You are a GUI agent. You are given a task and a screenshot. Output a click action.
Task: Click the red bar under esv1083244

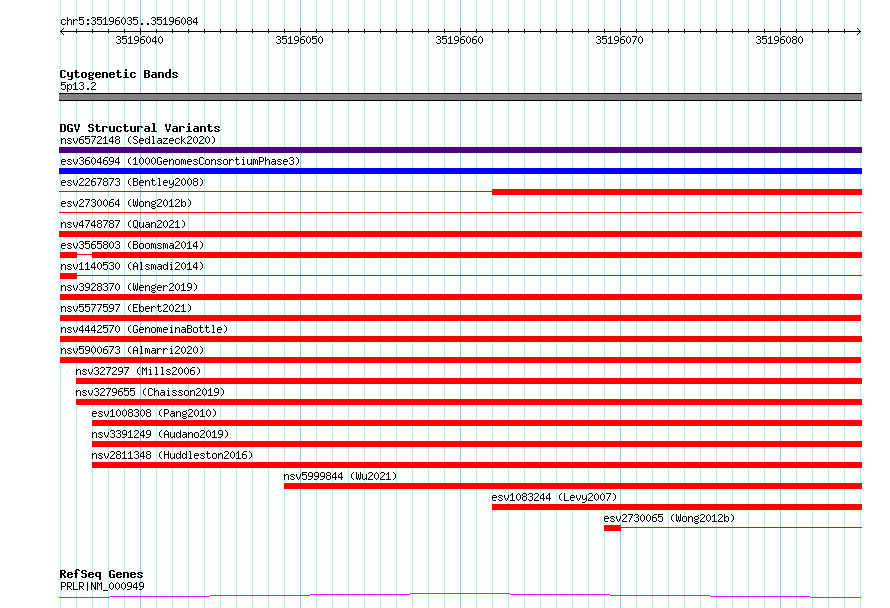677,507
